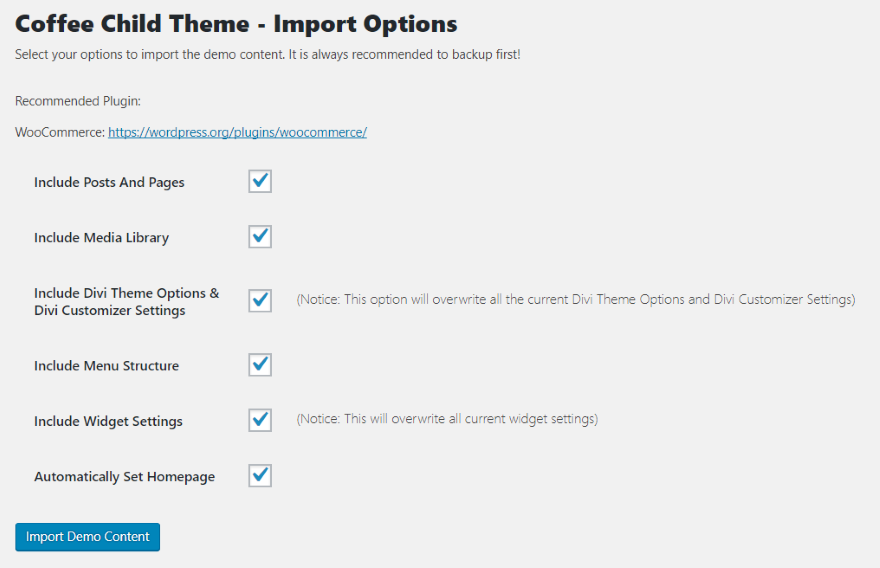880x568 pixels.
Task: Click the 'Recommended Plugin:' text
Action: (77, 101)
